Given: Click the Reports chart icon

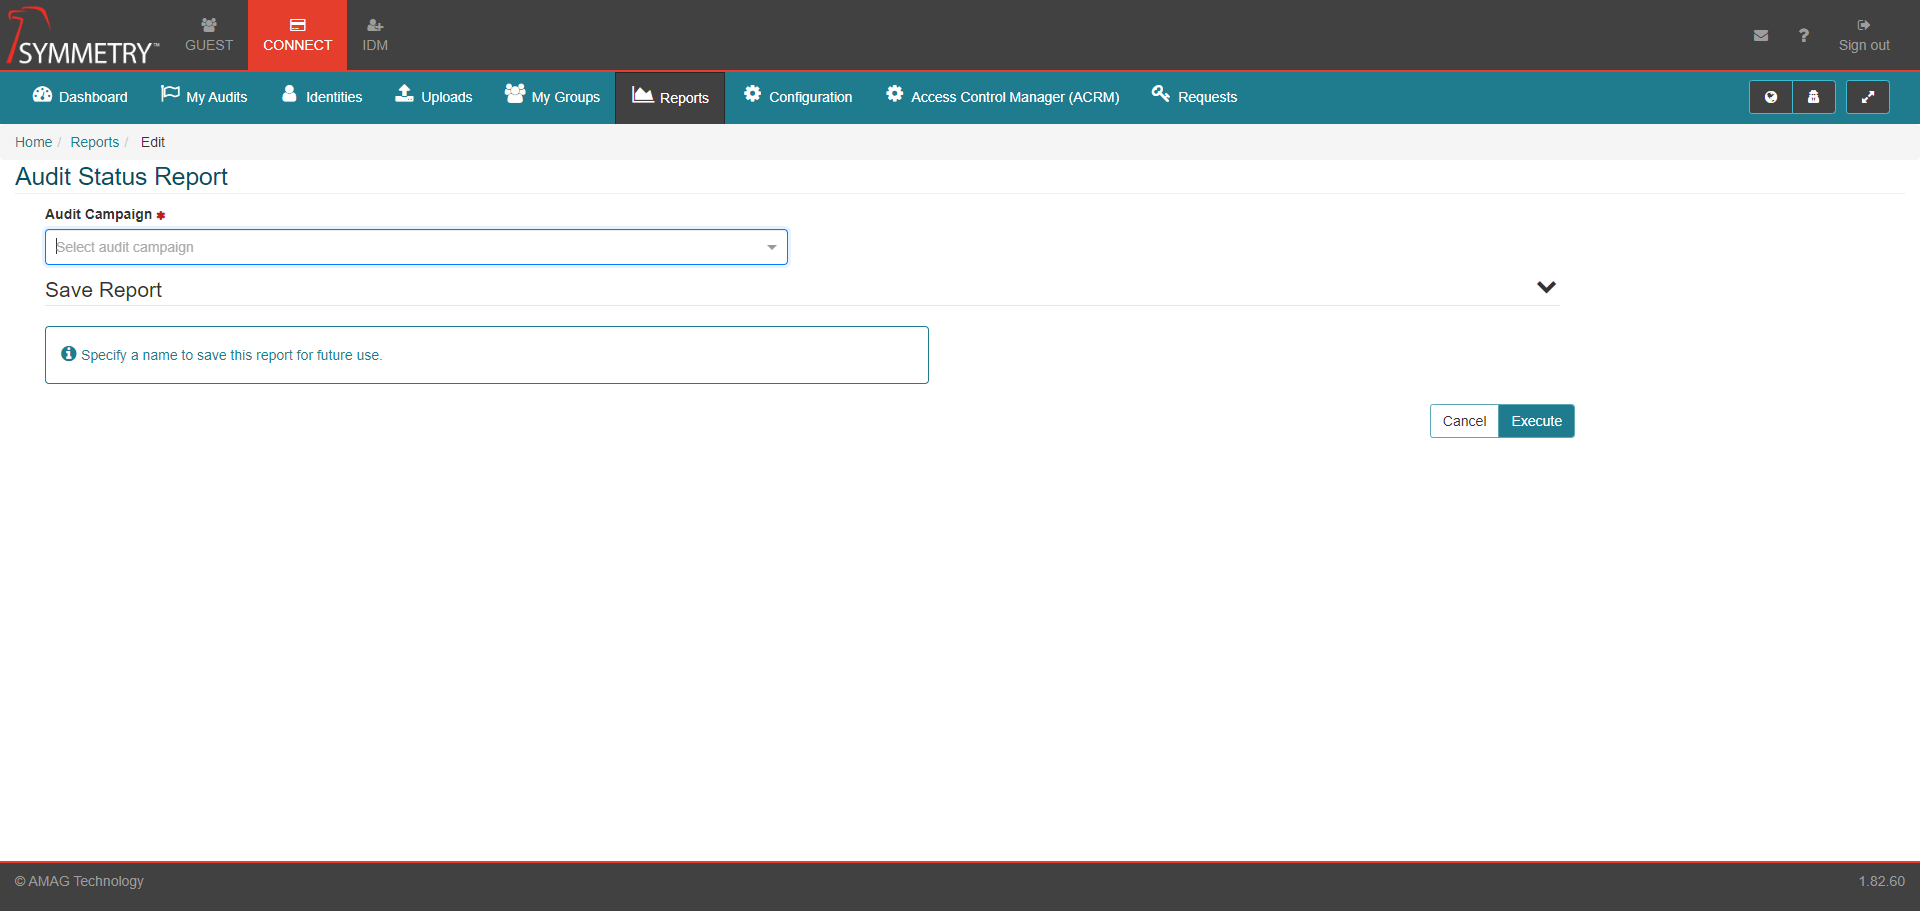Looking at the screenshot, I should (643, 94).
